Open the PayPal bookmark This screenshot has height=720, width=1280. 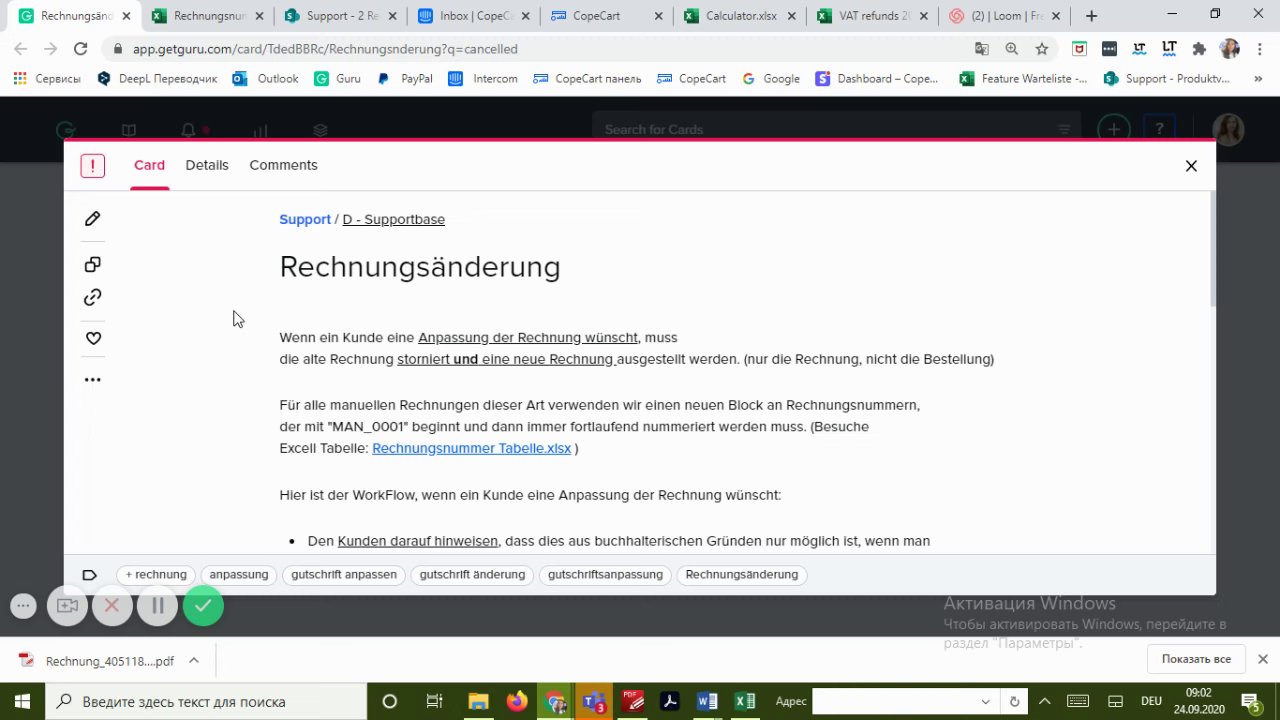(405, 78)
